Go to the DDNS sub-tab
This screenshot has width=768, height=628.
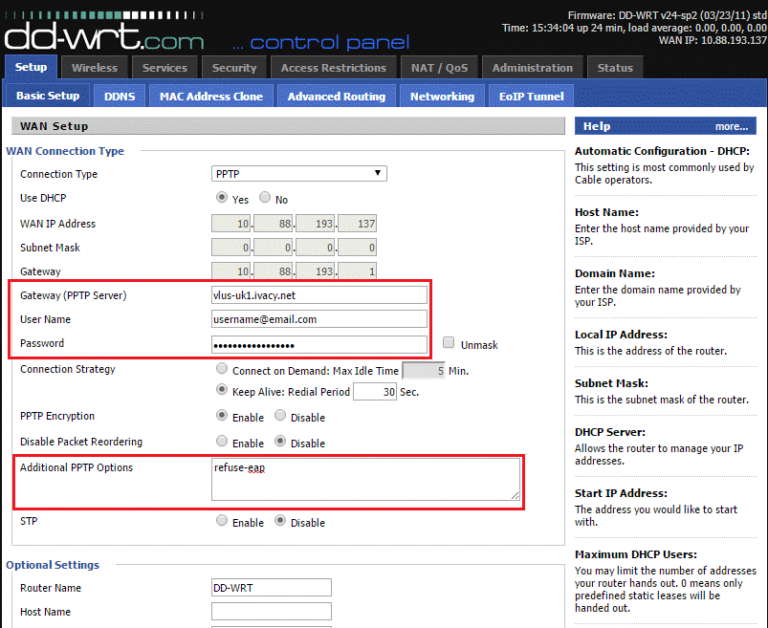click(x=119, y=97)
